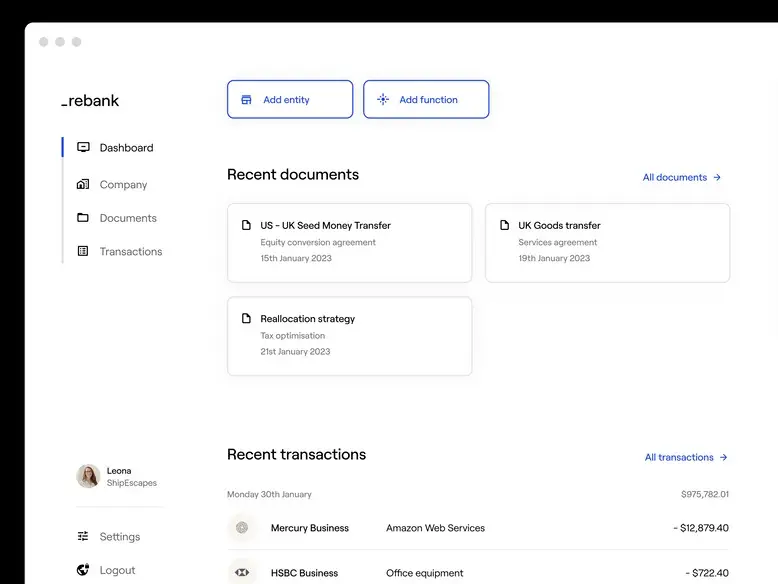Viewport: 778px width, 584px height.
Task: Click the $975,782.01 balance
Action: 705,494
